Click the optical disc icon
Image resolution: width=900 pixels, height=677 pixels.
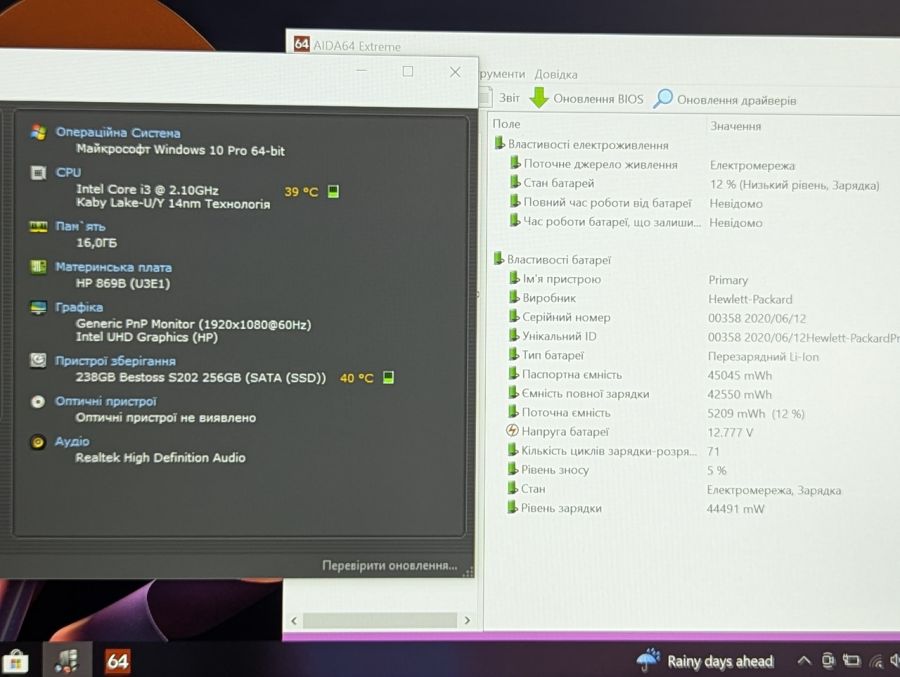[x=38, y=401]
